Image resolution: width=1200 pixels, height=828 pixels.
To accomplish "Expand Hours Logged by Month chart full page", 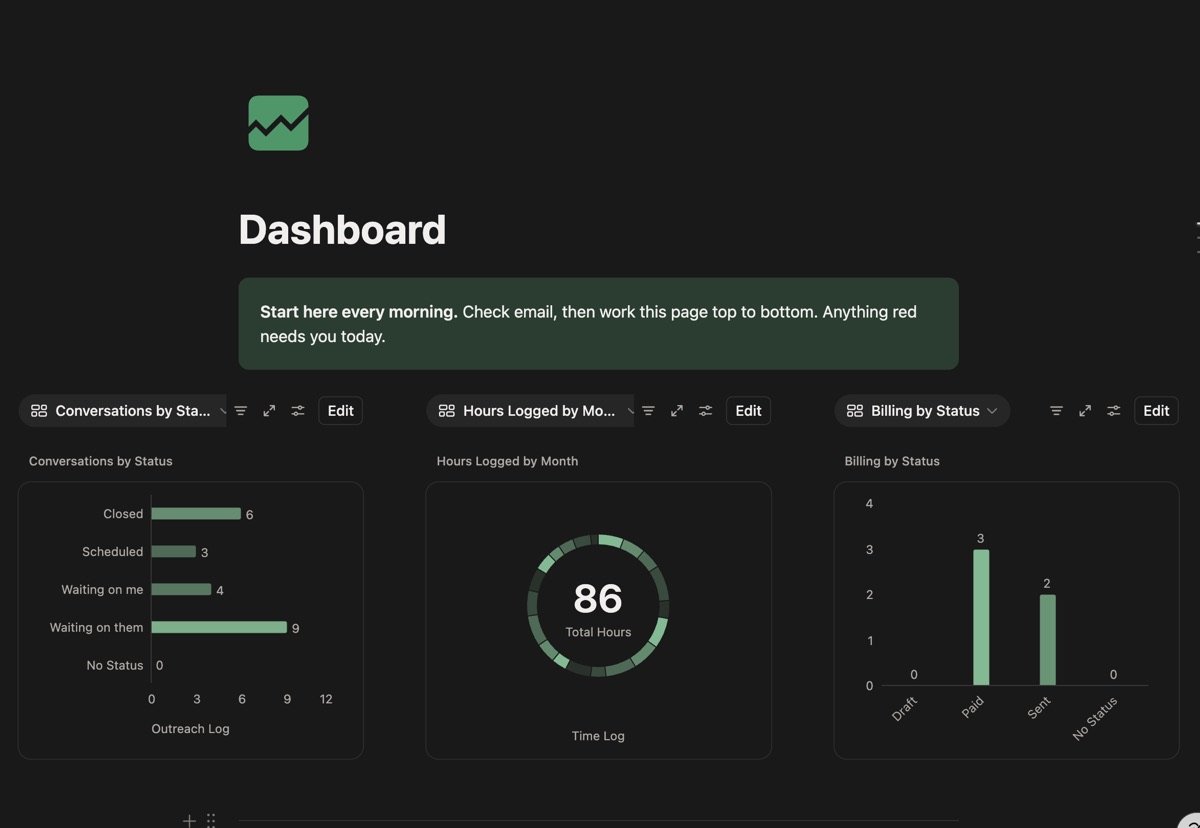I will point(677,411).
